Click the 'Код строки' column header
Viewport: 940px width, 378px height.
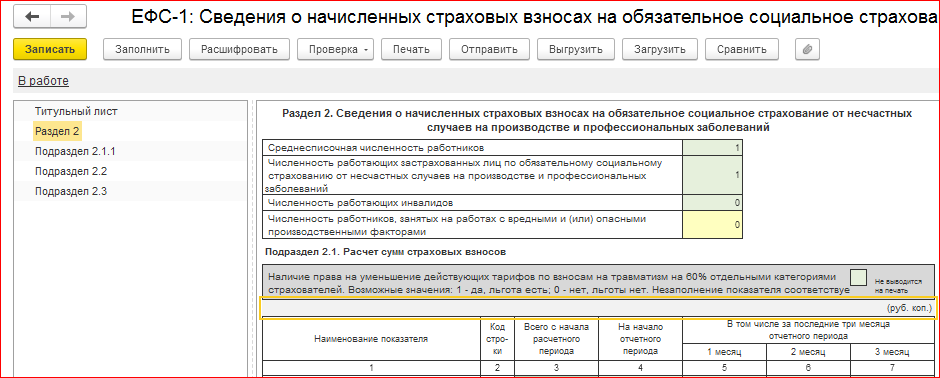pyautogui.click(x=497, y=338)
